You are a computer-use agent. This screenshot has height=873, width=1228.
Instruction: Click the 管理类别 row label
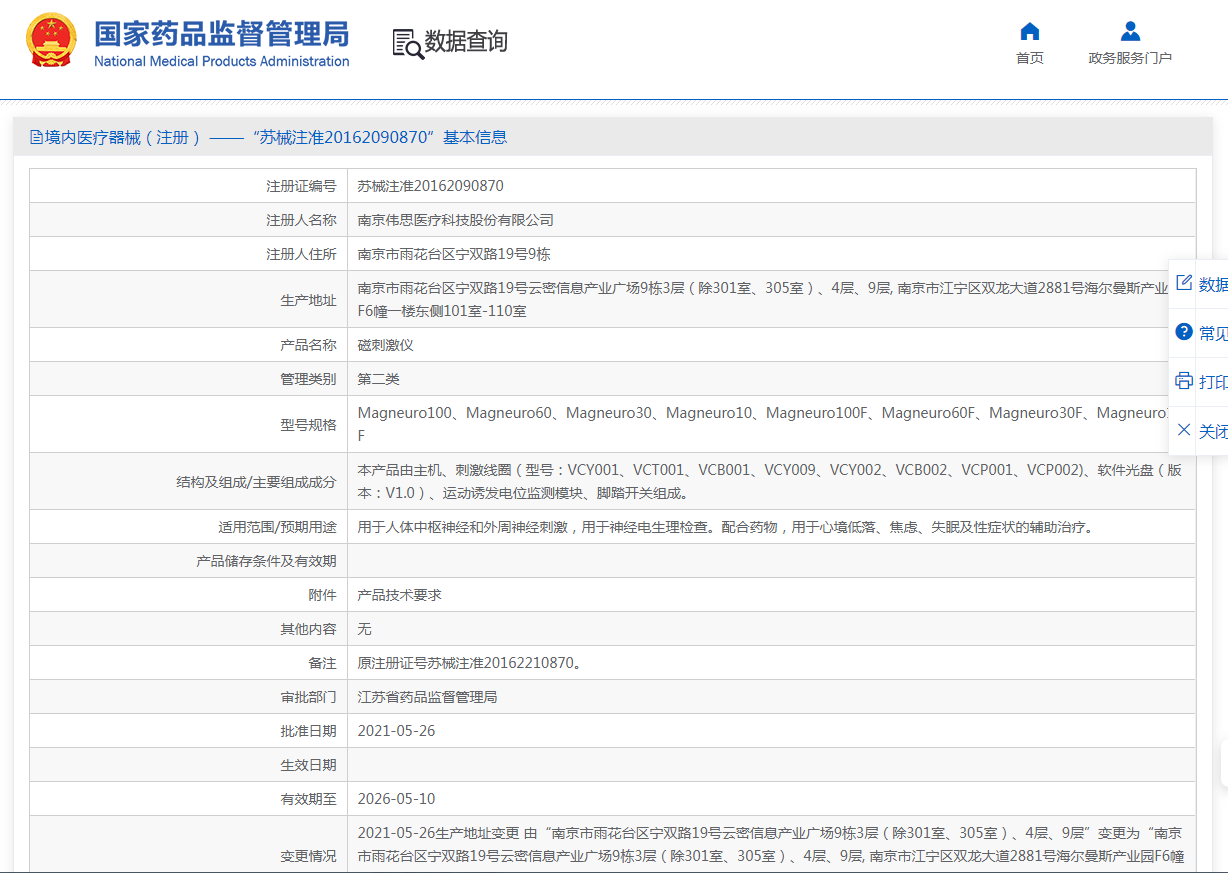pyautogui.click(x=308, y=379)
